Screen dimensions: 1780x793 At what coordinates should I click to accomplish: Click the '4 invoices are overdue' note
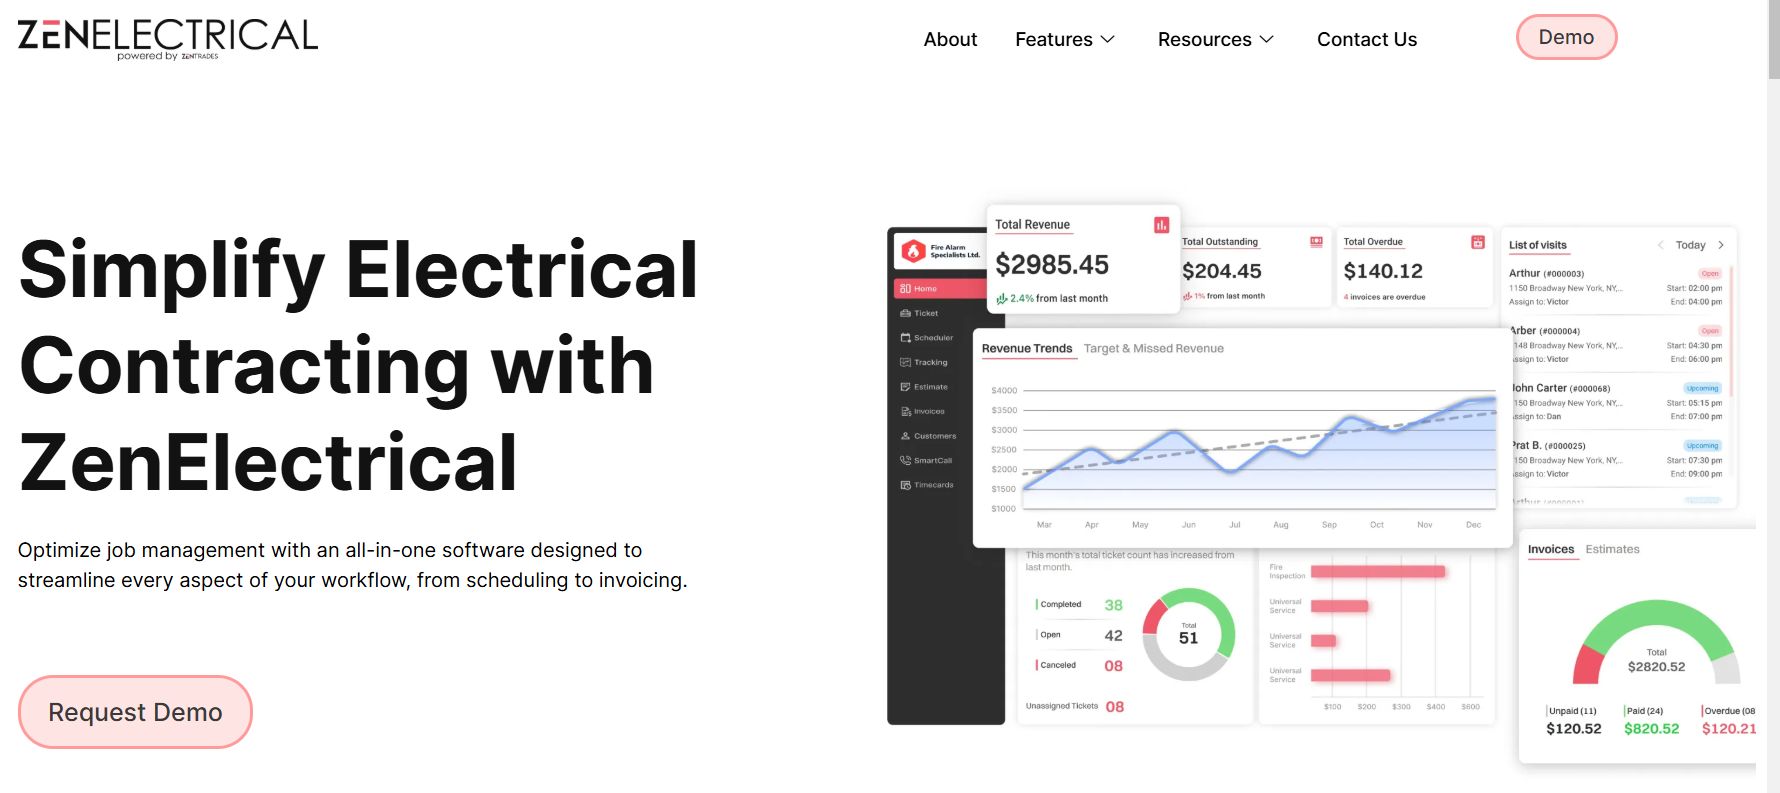coord(1384,297)
